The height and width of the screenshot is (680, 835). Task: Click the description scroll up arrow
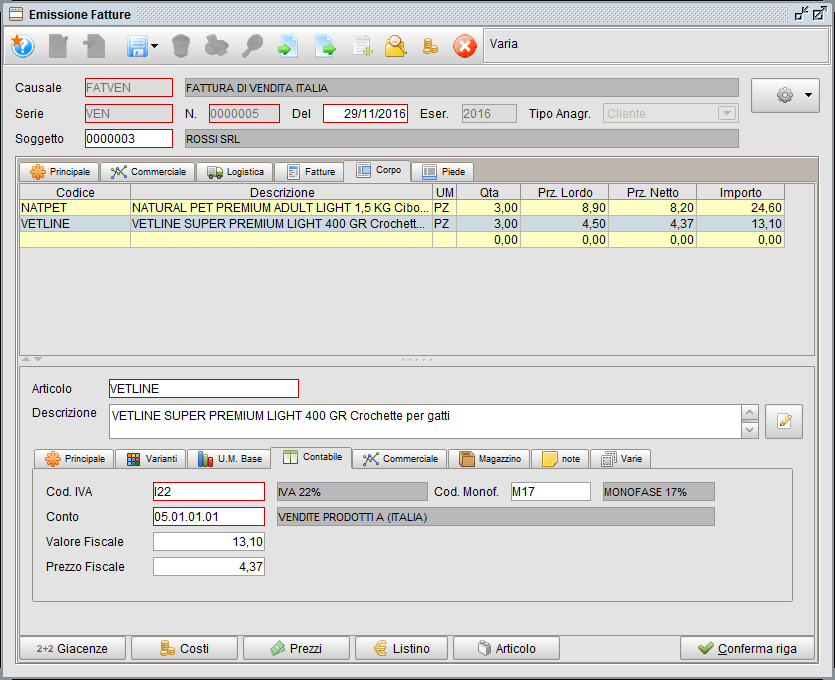click(x=750, y=413)
